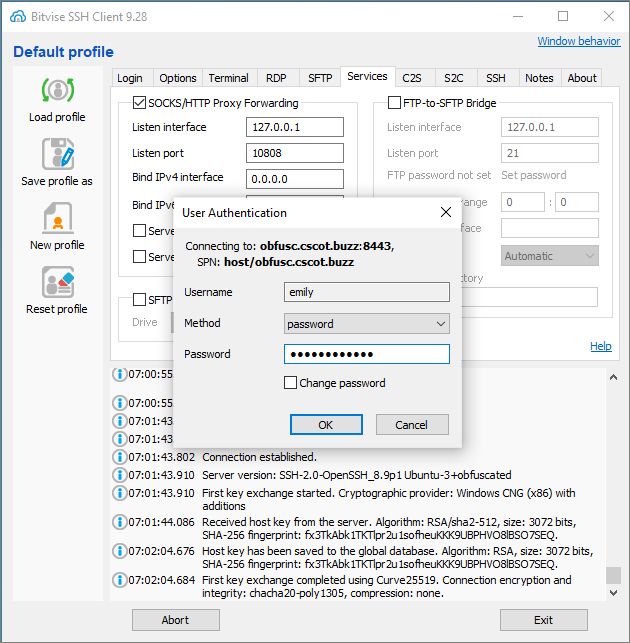Click info icon next to 07:02:04.684 log entry
The image size is (630, 643).
(x=119, y=580)
